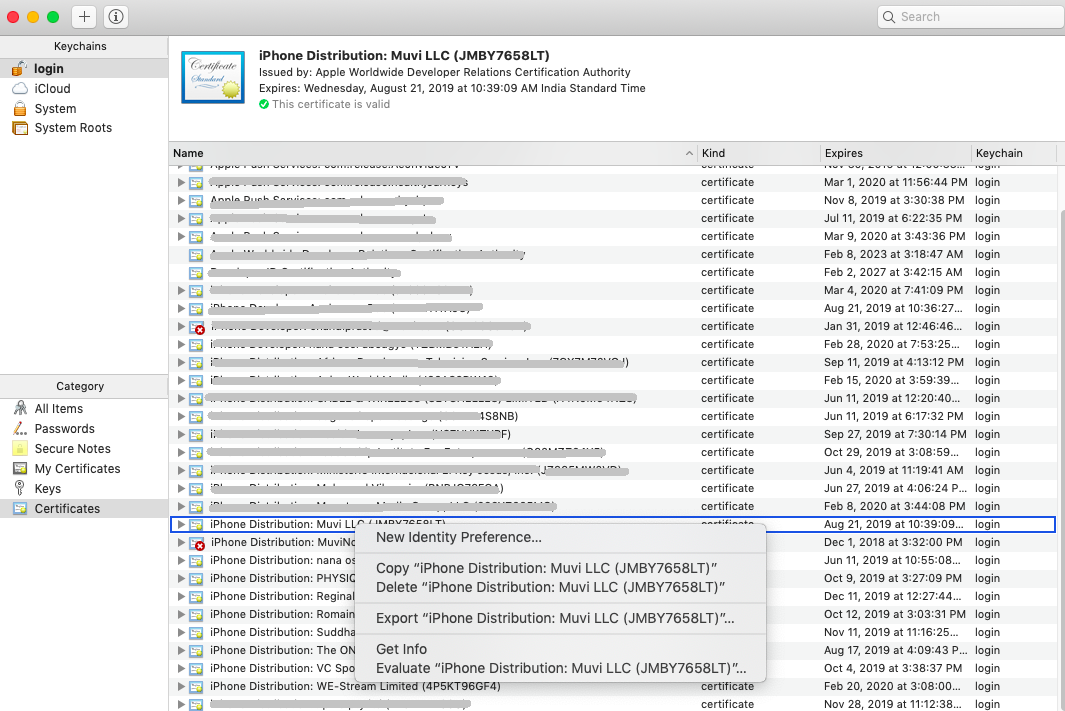The image size is (1065, 711).
Task: Sort the list by the Name column header
Action: (433, 153)
